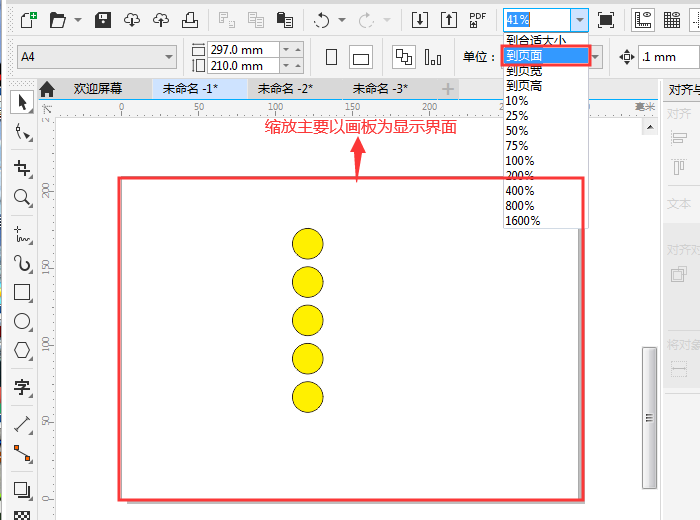Switch to landscape page orientation
The width and height of the screenshot is (700, 520).
click(361, 57)
